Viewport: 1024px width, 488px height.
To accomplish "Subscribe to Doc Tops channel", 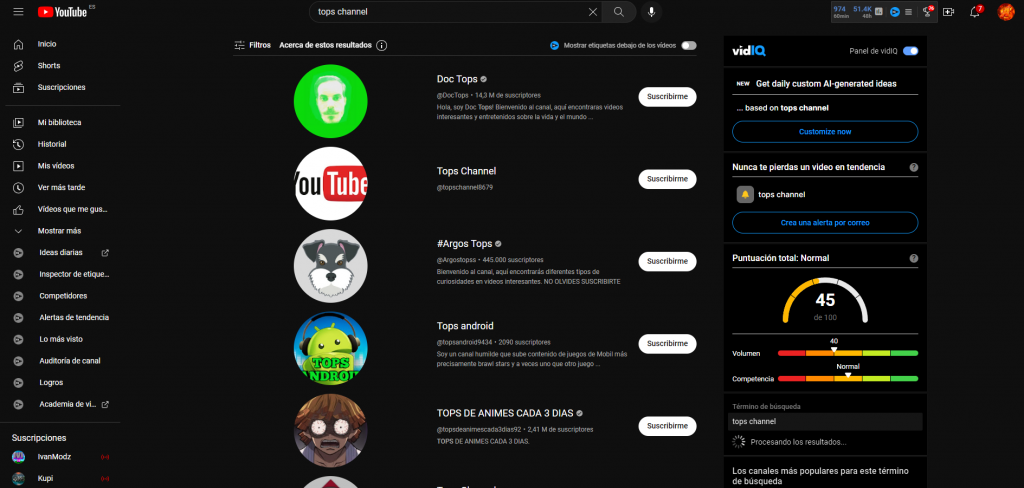I will [667, 97].
